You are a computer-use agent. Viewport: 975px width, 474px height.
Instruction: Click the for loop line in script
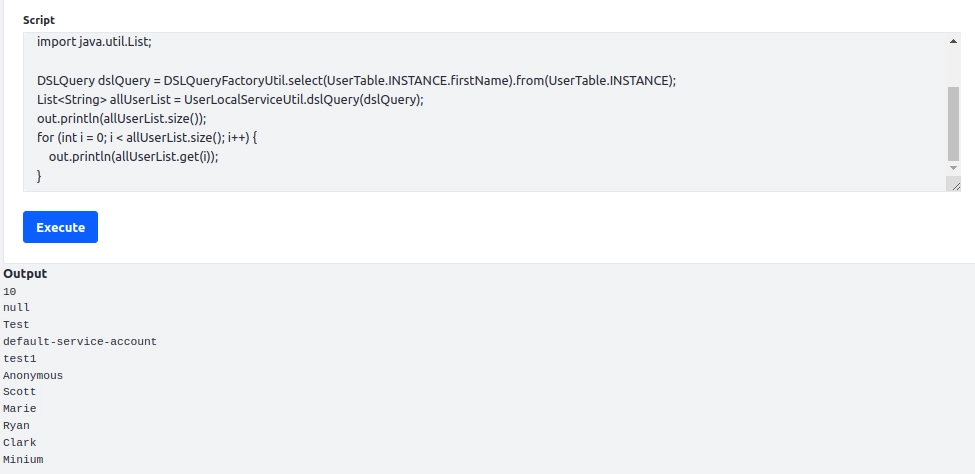click(x=147, y=137)
